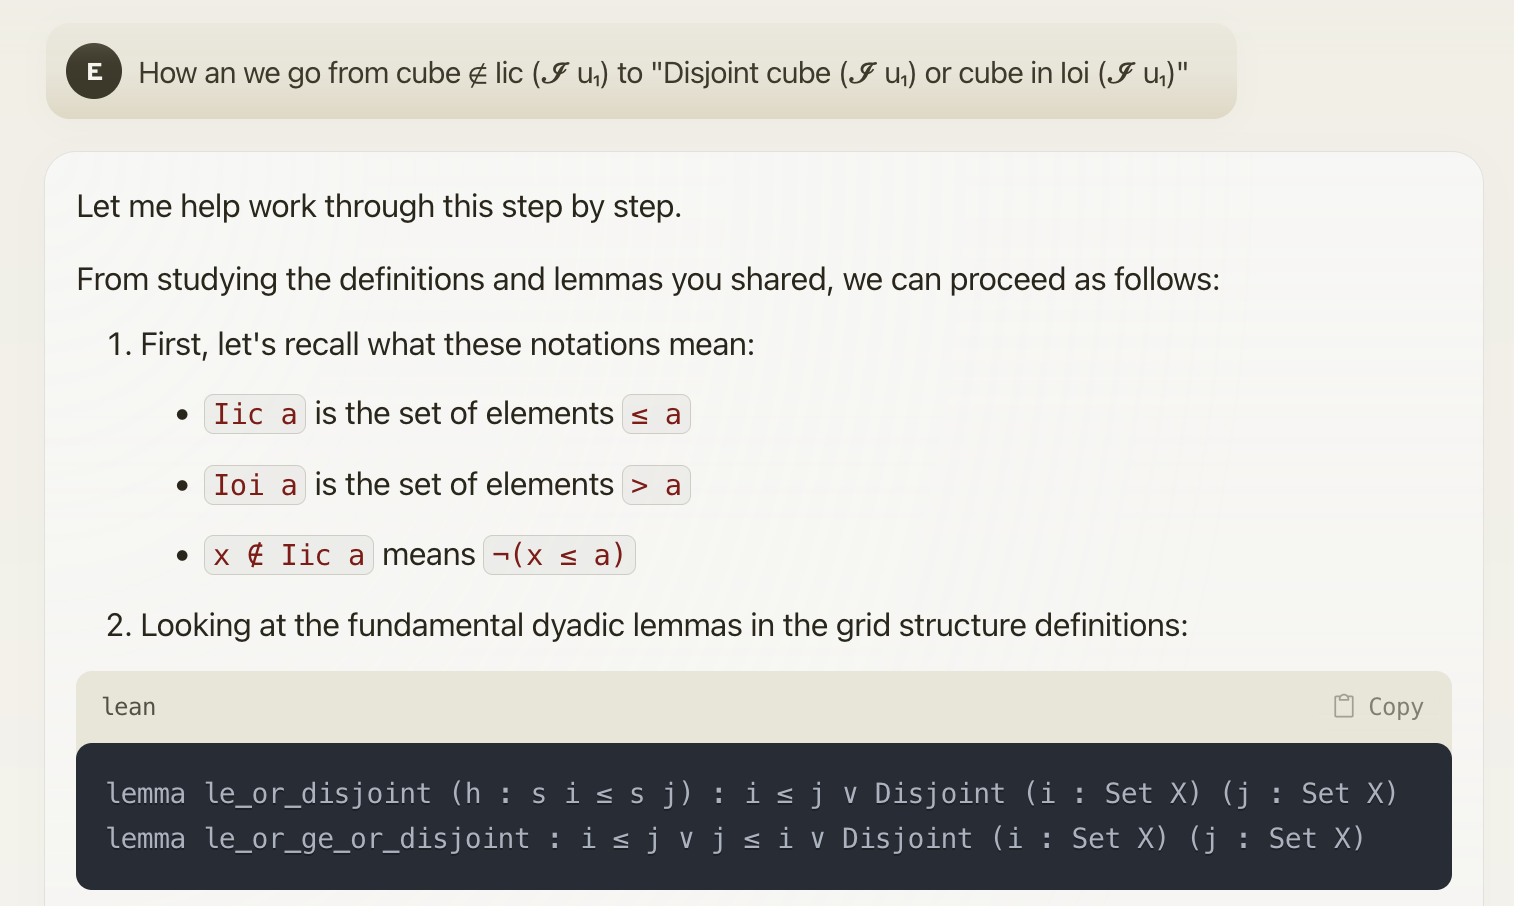Click the inline code > a
1514x906 pixels.
[656, 485]
